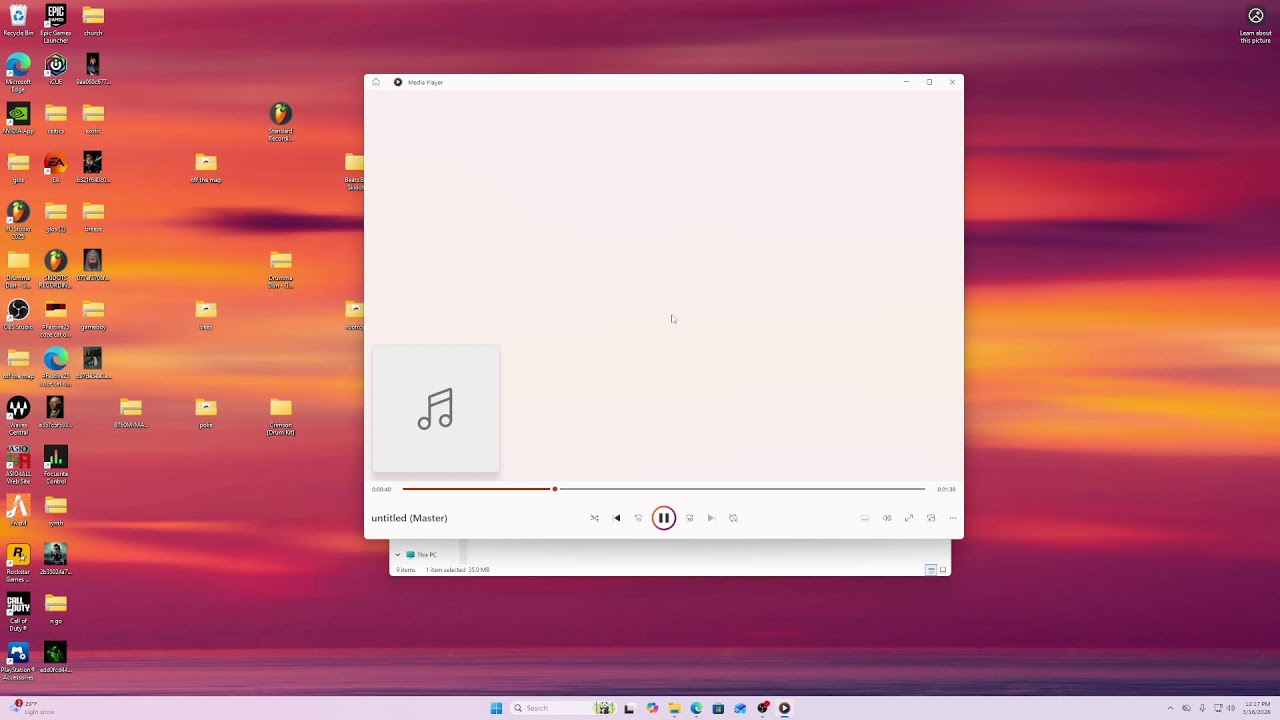Select the Crimson (Drum Kit) folder
The image size is (1280, 720).
pyautogui.click(x=281, y=415)
